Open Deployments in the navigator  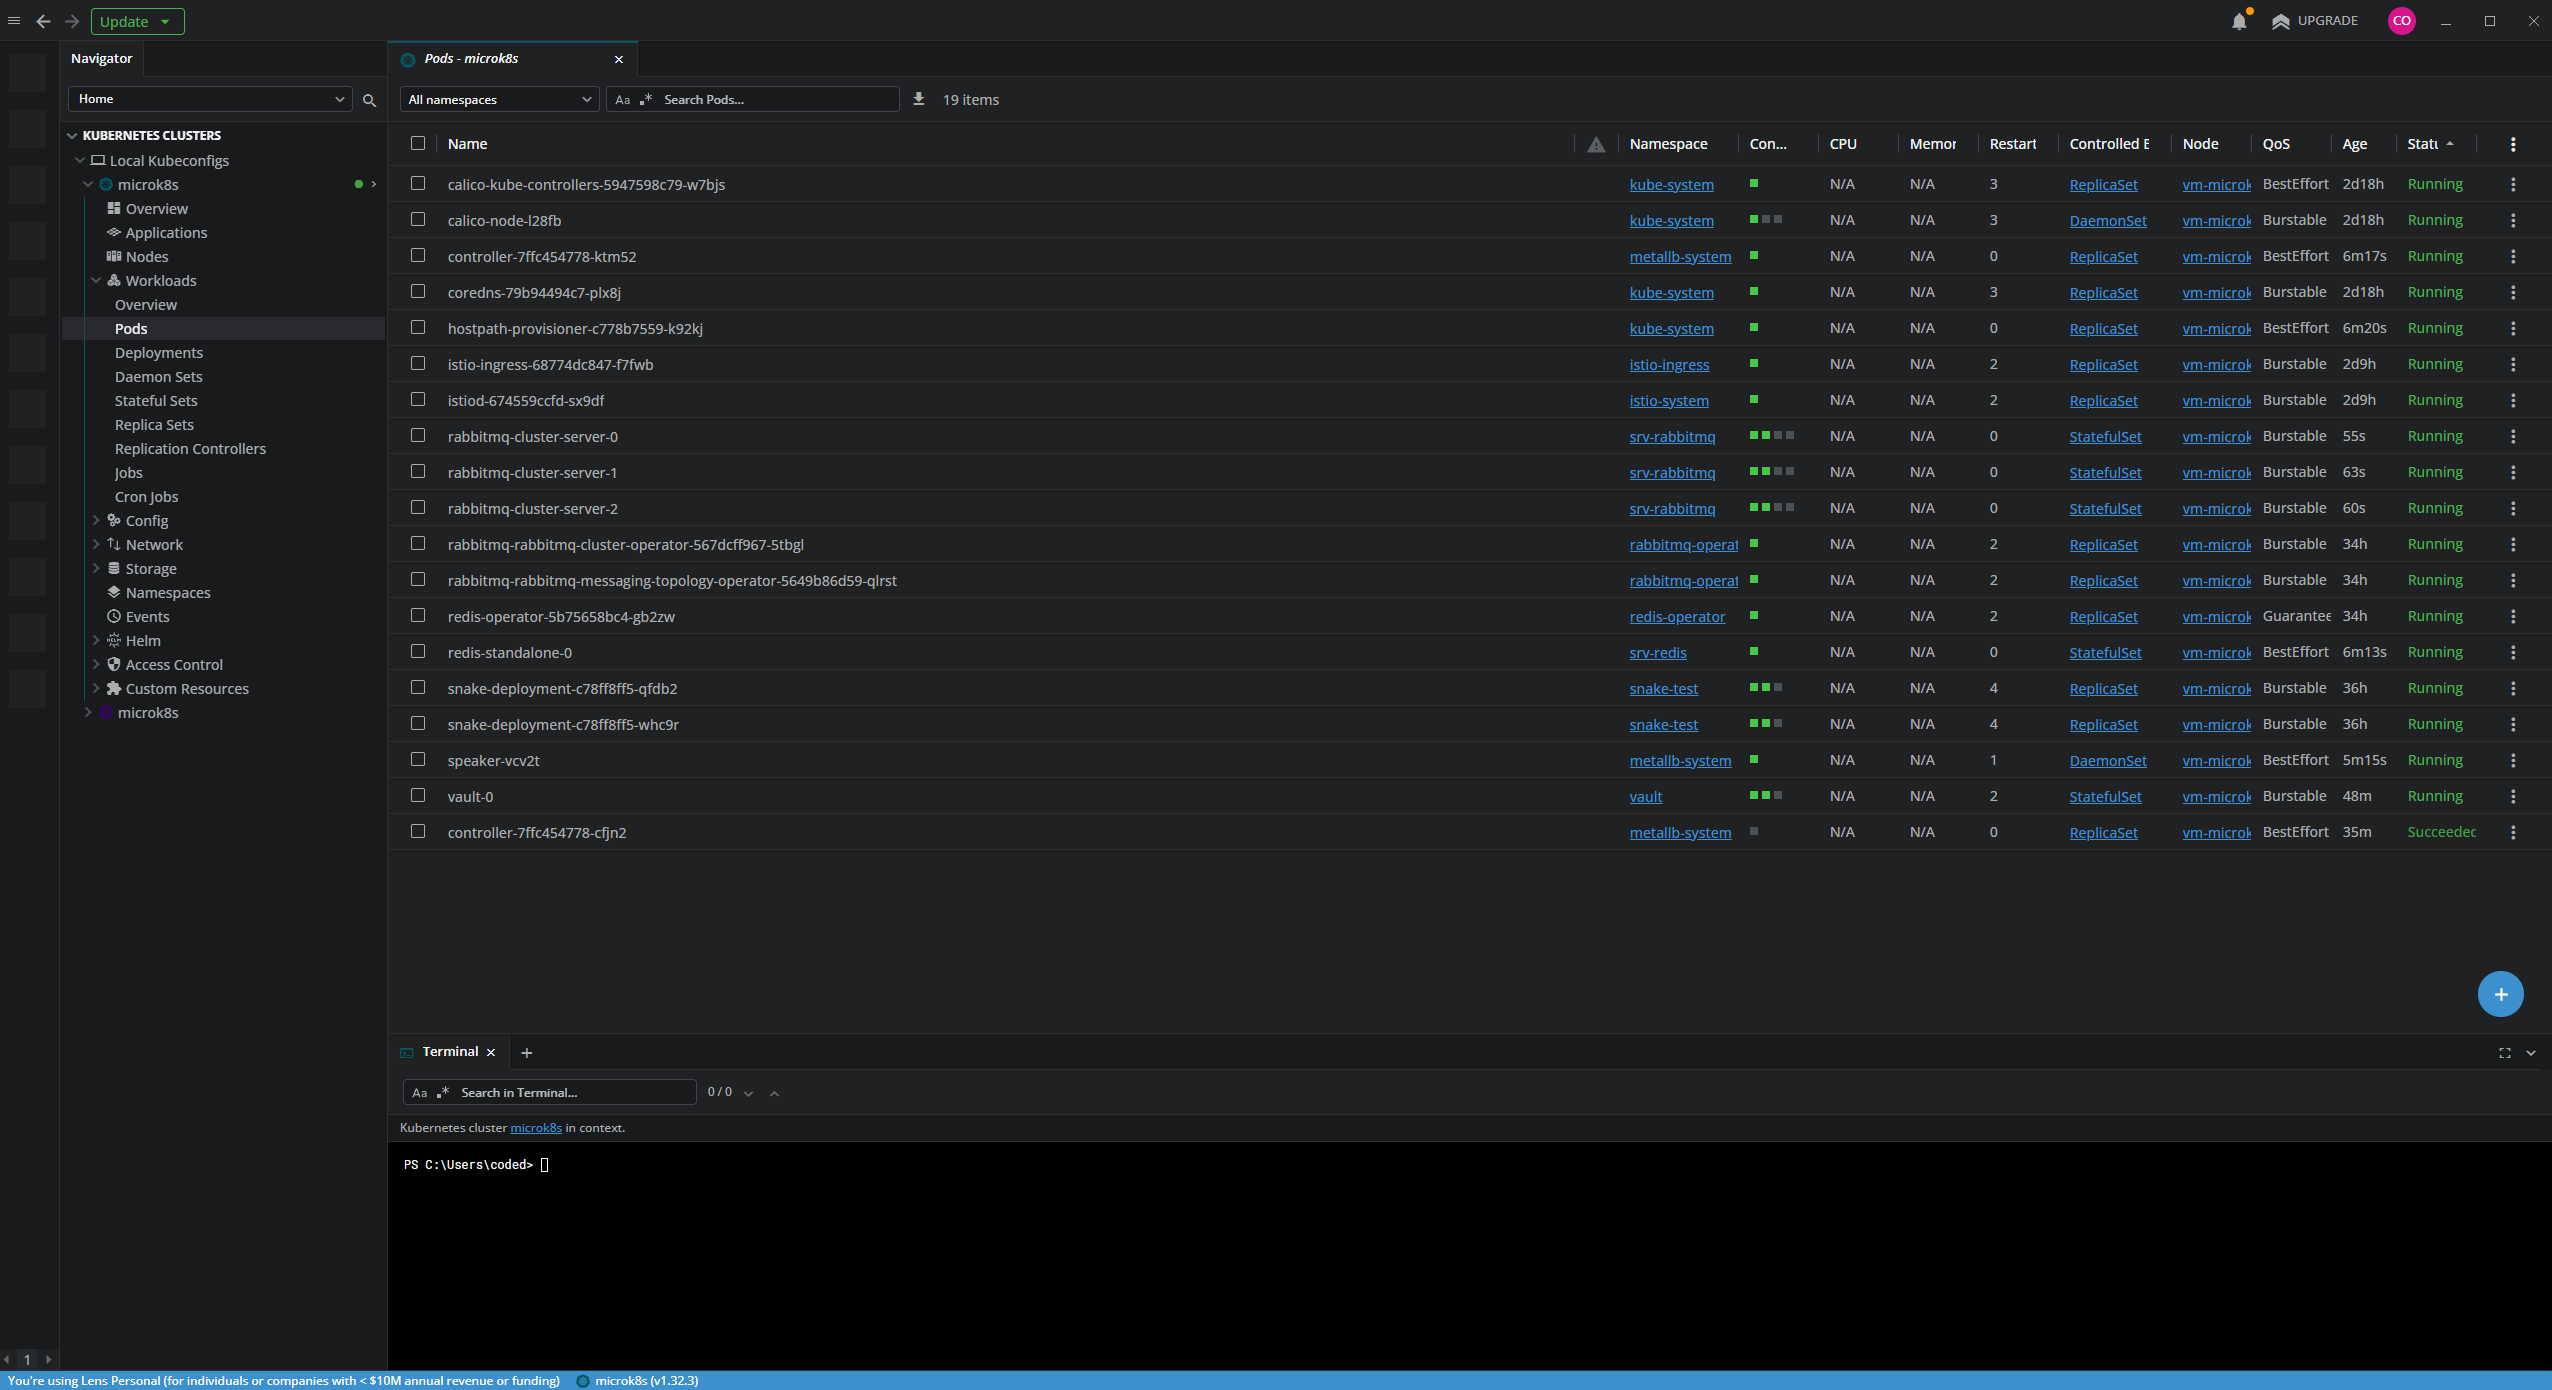click(158, 353)
